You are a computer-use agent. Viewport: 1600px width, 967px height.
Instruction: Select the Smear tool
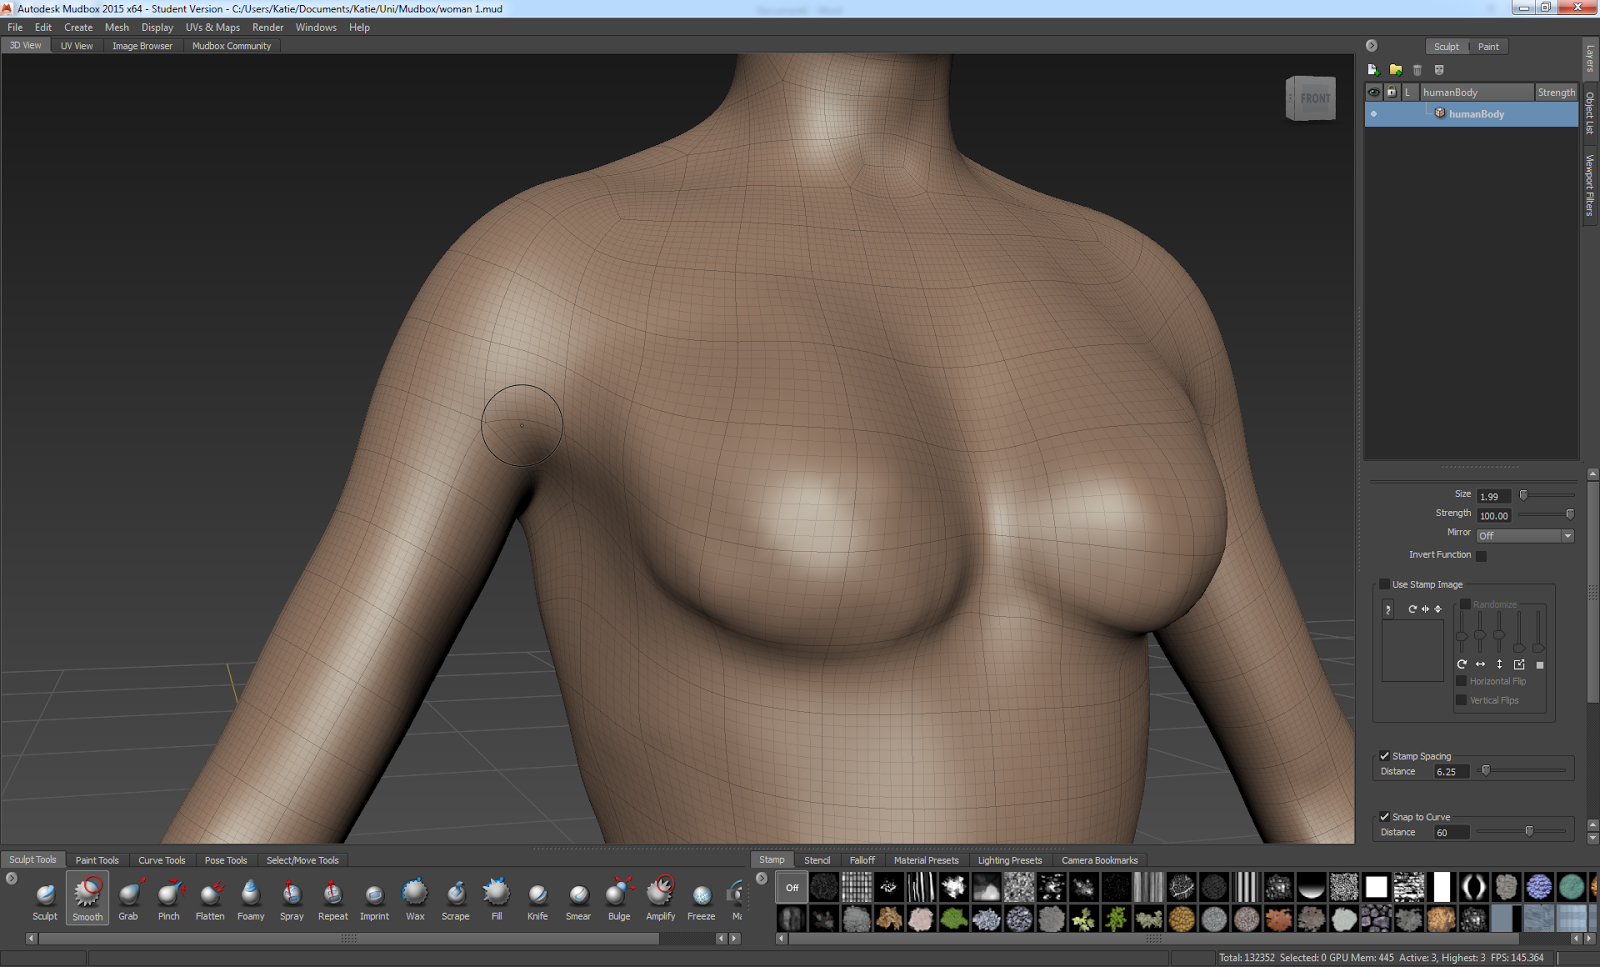pos(578,899)
